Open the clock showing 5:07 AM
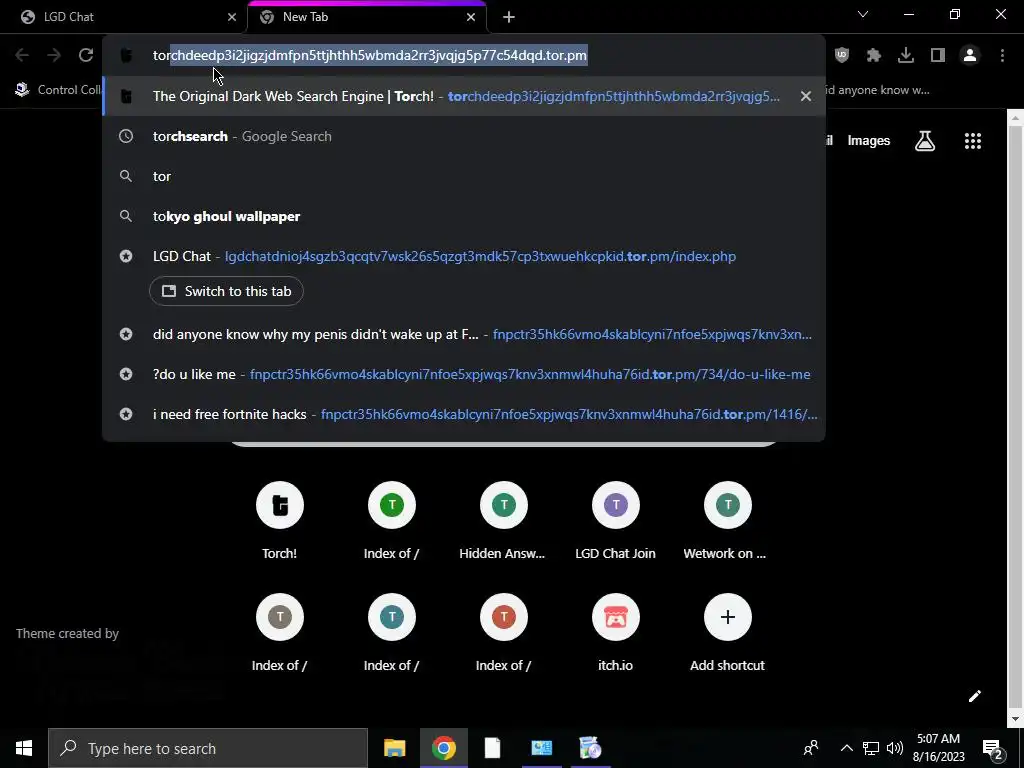The image size is (1024, 768). (938, 748)
